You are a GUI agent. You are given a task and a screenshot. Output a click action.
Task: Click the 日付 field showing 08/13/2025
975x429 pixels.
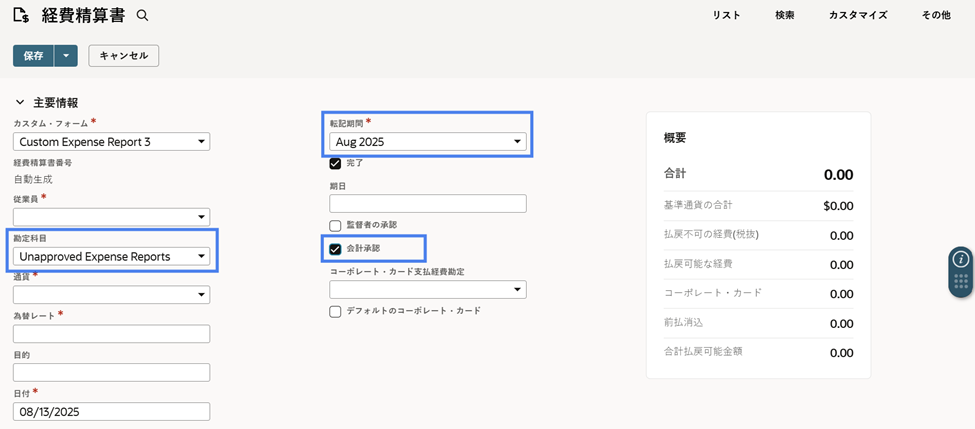111,412
